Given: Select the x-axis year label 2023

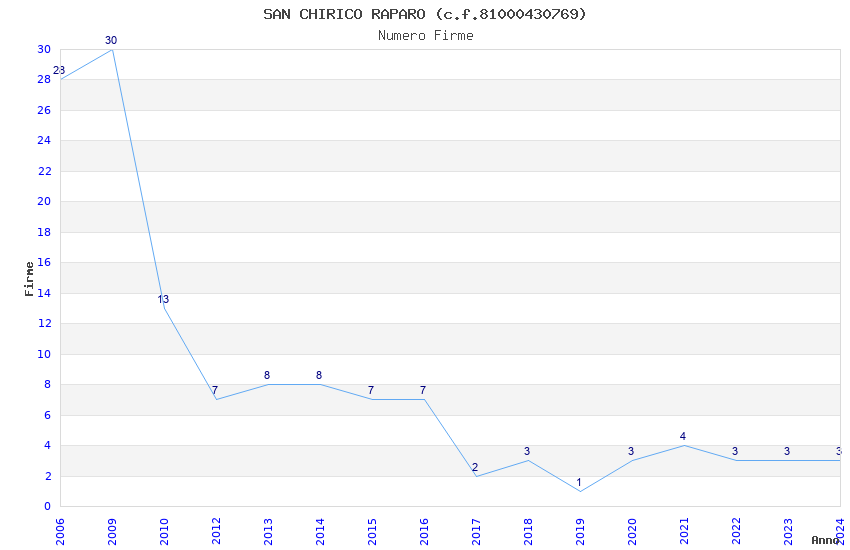Looking at the screenshot, I should 788,531.
